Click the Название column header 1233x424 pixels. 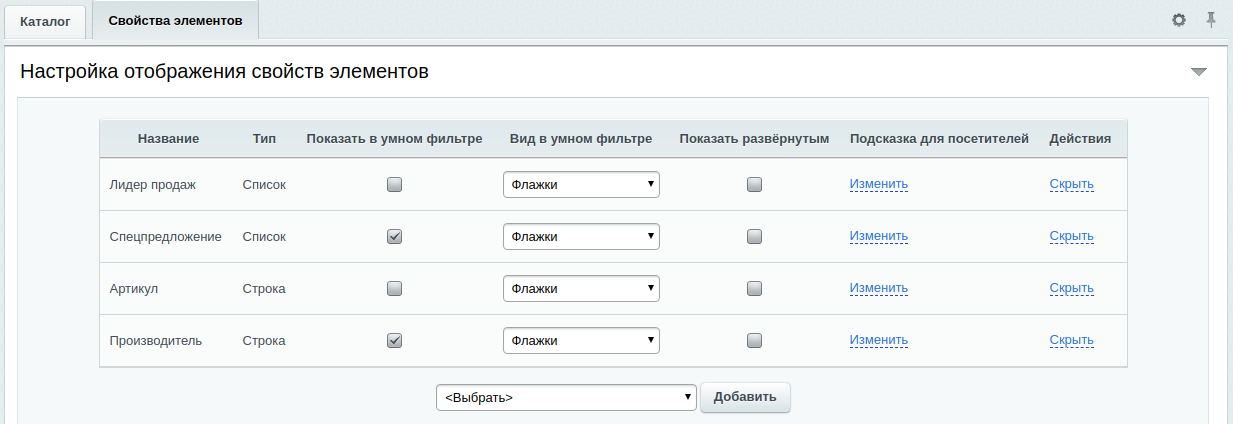coord(168,139)
